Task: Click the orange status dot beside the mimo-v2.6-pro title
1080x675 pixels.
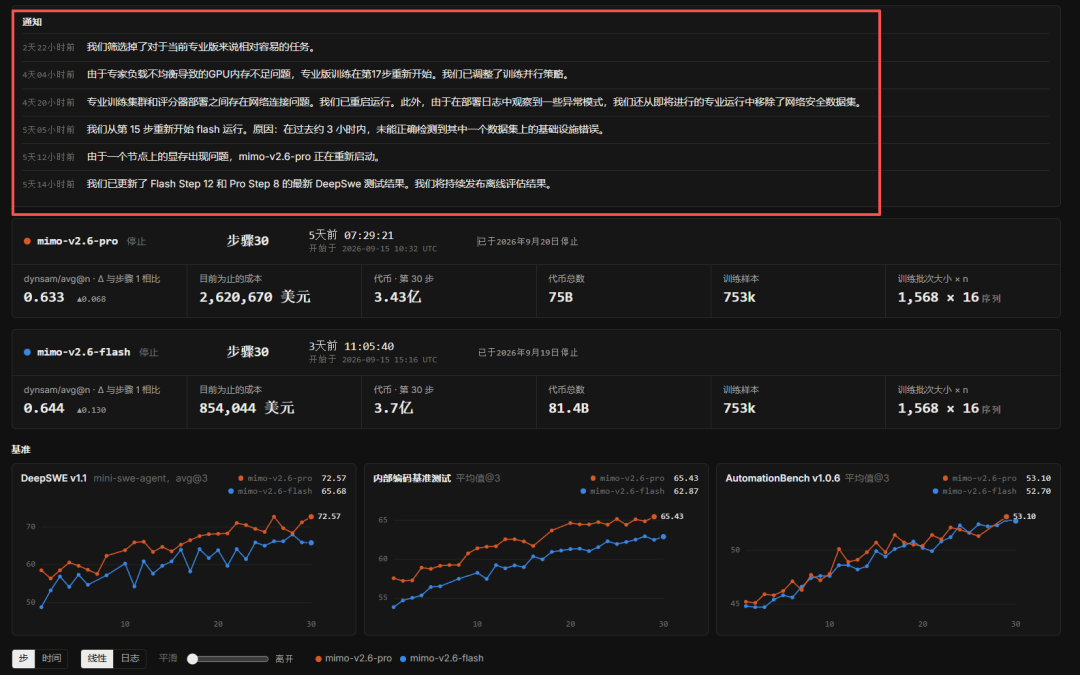Action: click(x=28, y=241)
